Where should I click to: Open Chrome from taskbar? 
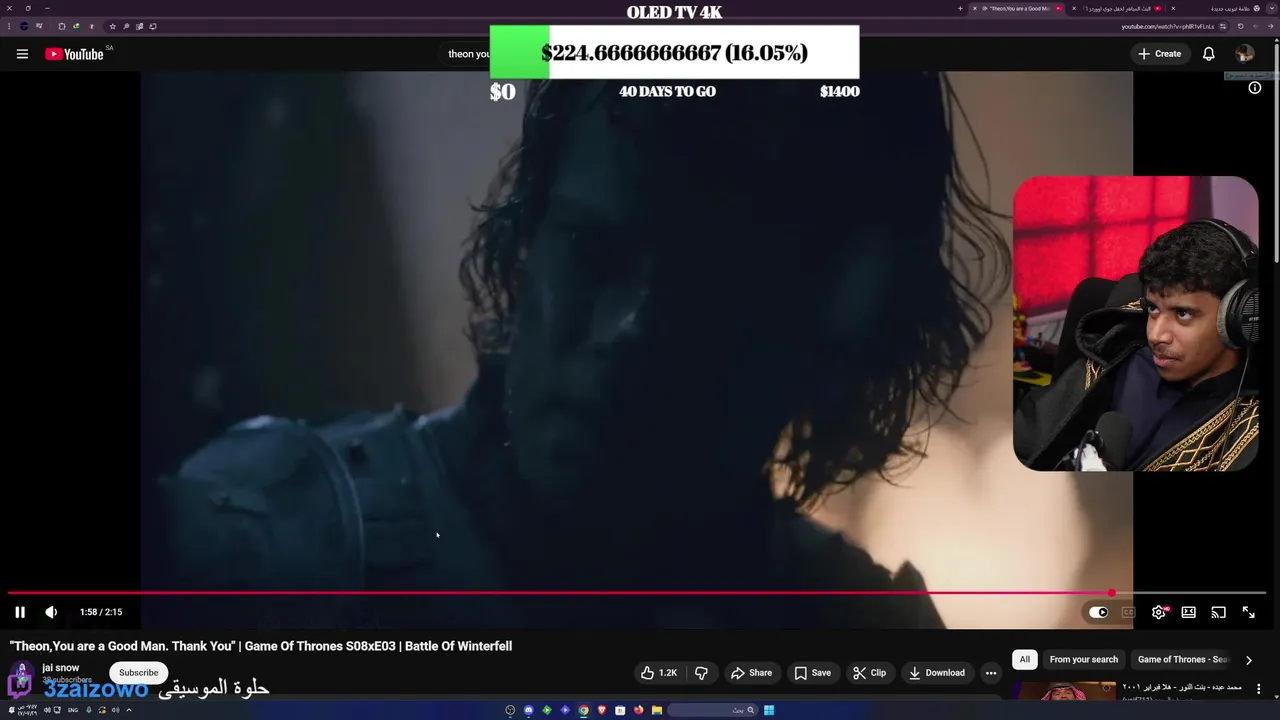pyautogui.click(x=583, y=710)
